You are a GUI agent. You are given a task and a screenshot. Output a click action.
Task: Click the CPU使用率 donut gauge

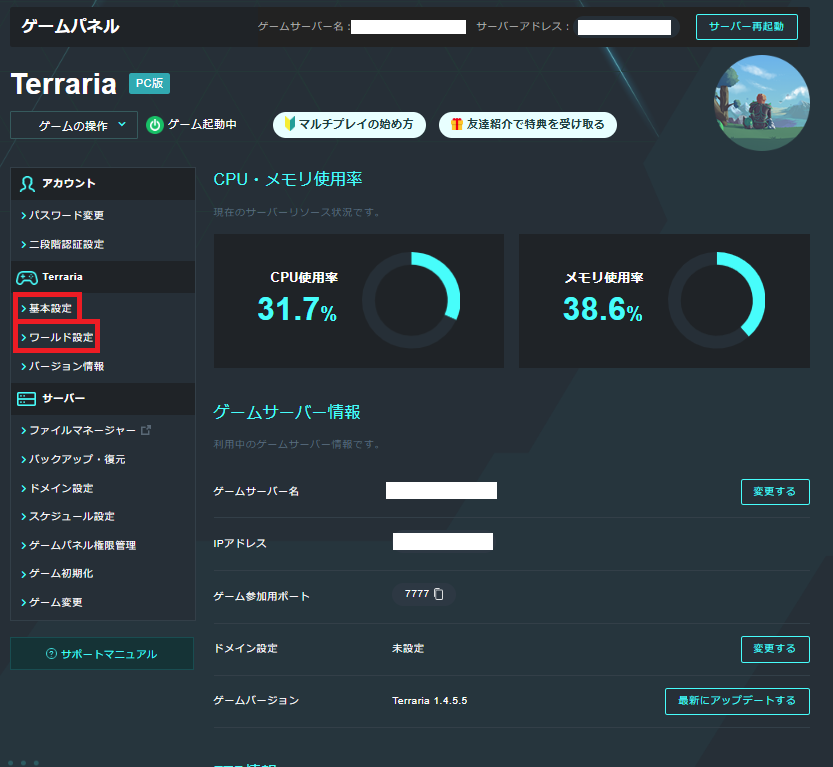pos(410,301)
